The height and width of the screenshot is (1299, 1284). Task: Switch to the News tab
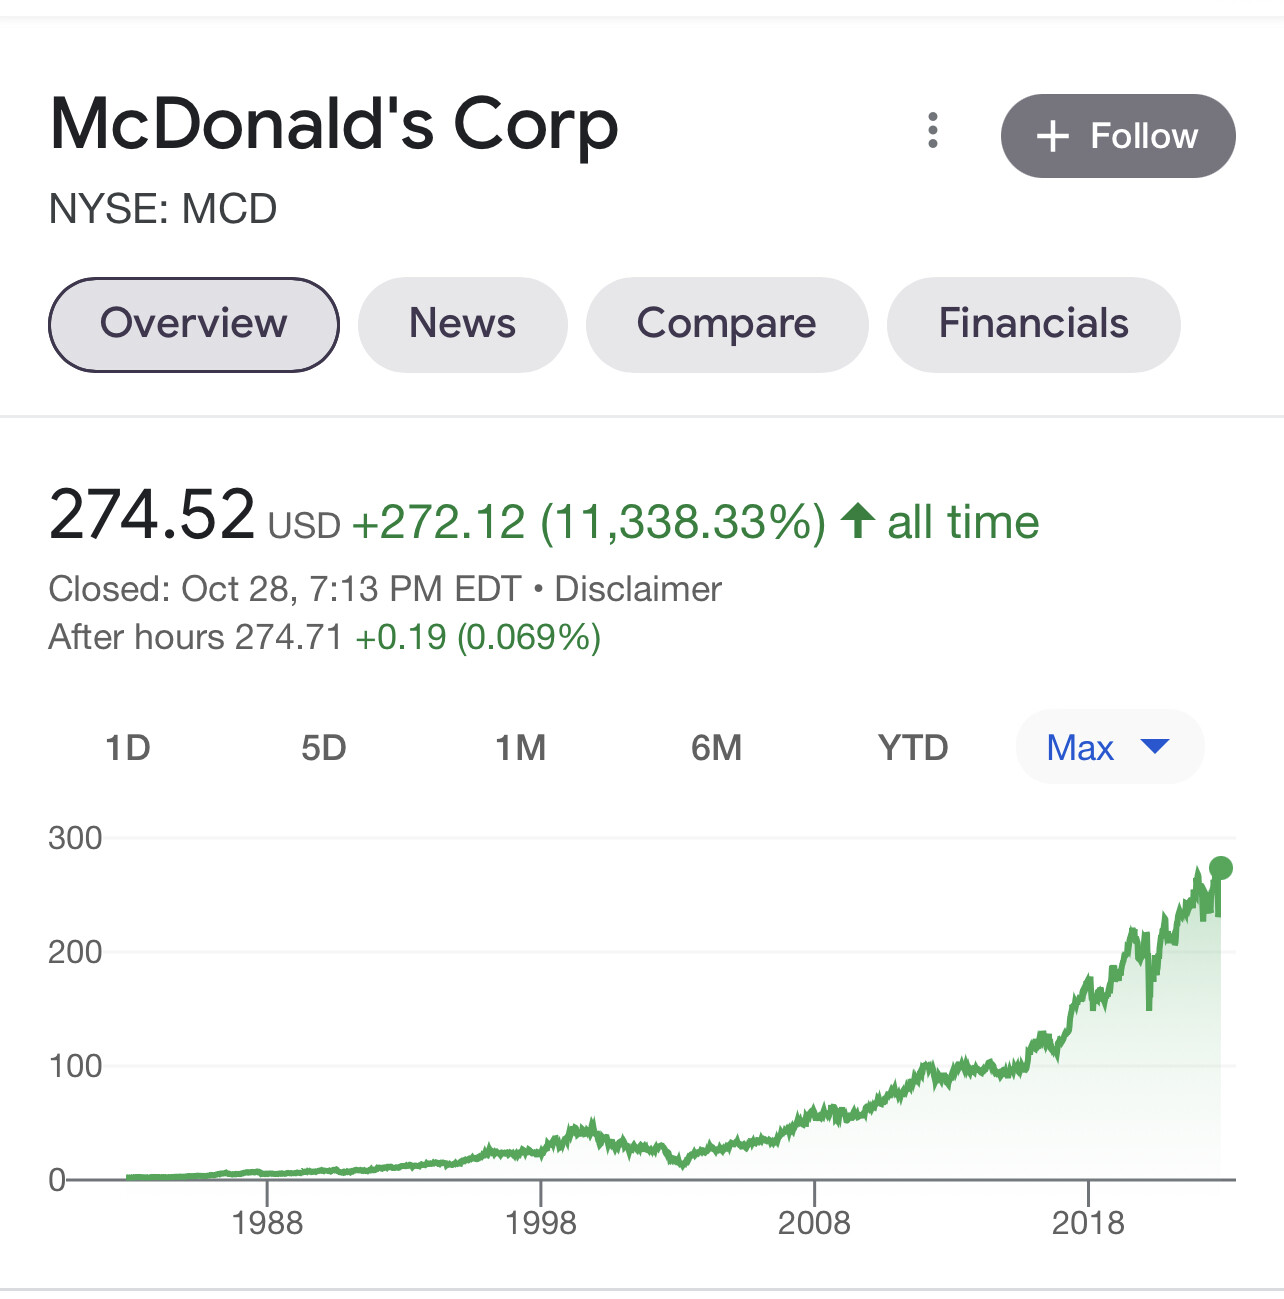(x=462, y=324)
